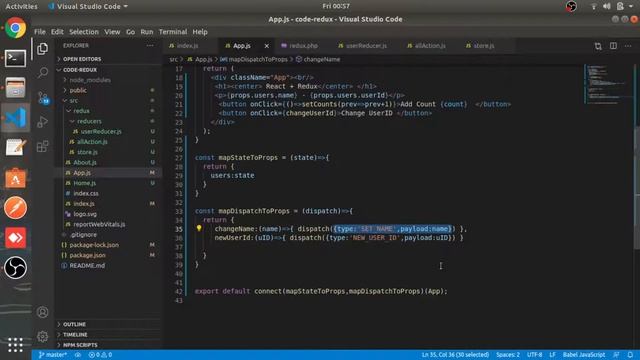This screenshot has width=640, height=360.
Task: Open Explorer panel more actions ellipsis
Action: pos(150,46)
